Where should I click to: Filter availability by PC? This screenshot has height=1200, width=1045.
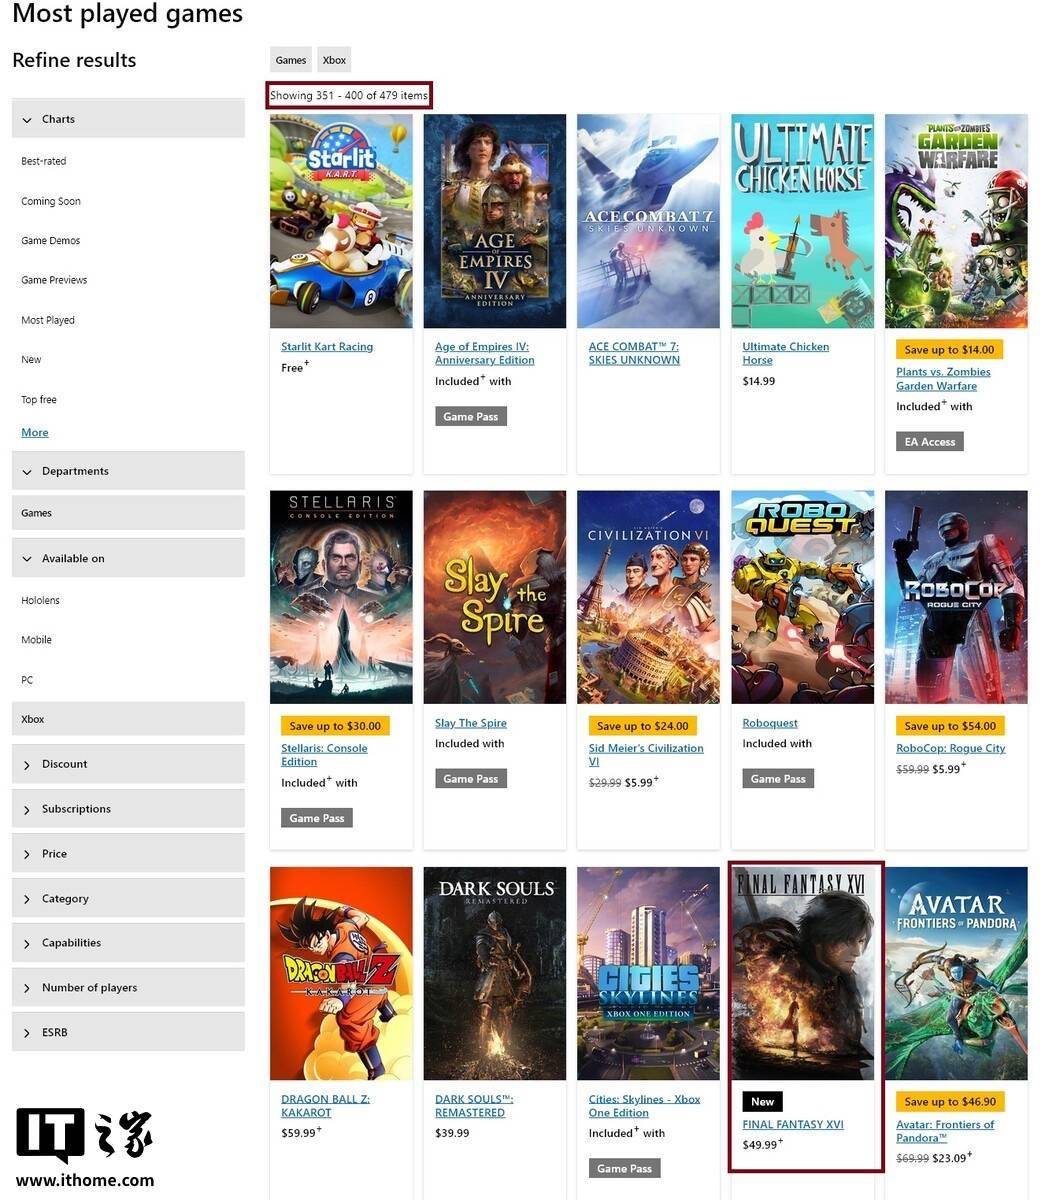pos(27,680)
